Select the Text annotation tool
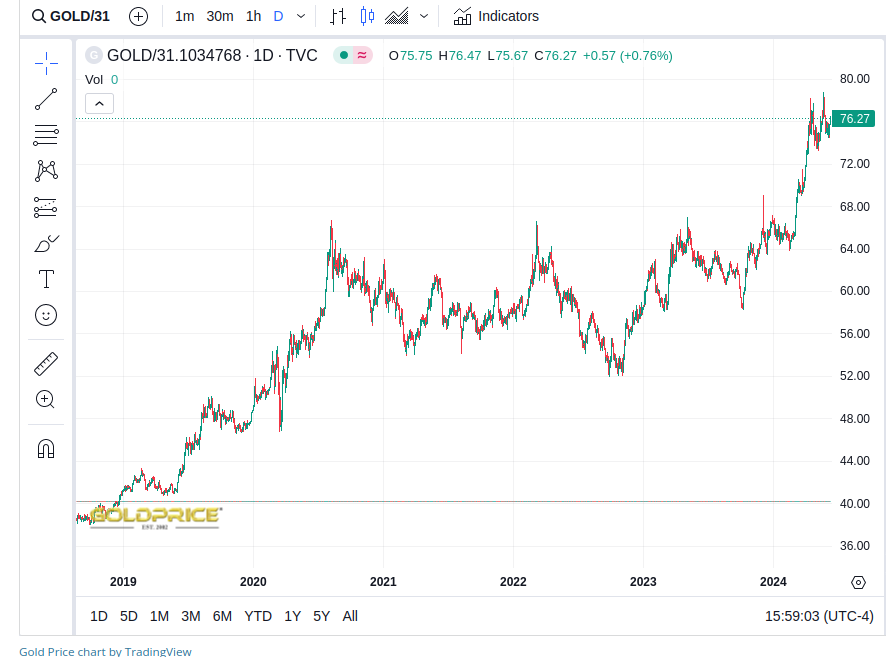 coord(46,279)
